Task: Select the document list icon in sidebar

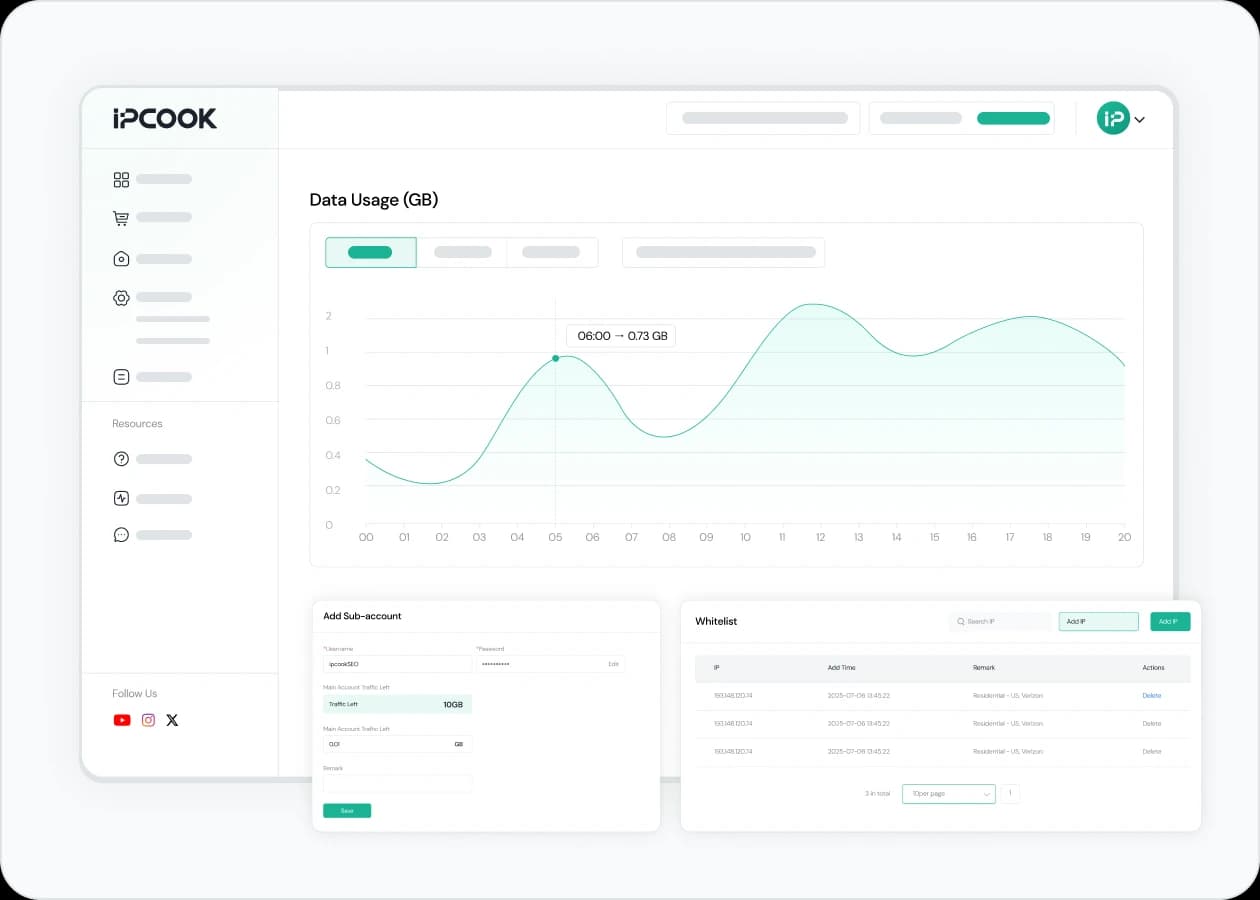Action: point(121,377)
